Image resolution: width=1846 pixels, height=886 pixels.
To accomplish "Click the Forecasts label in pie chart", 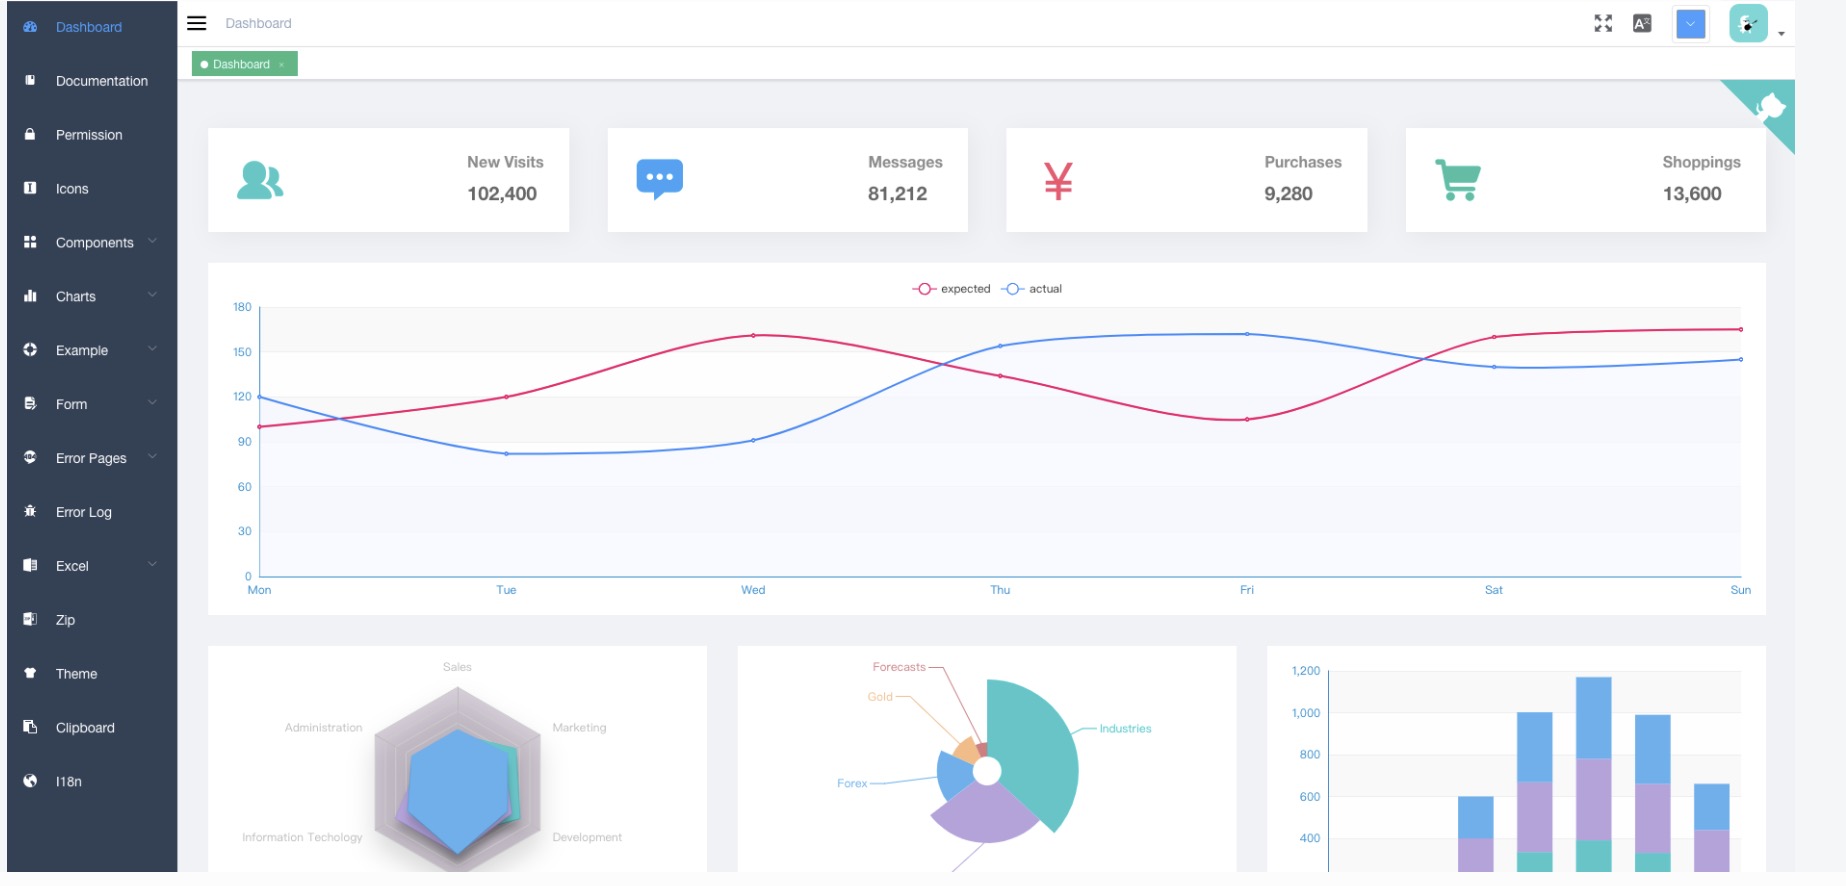I will click(899, 667).
